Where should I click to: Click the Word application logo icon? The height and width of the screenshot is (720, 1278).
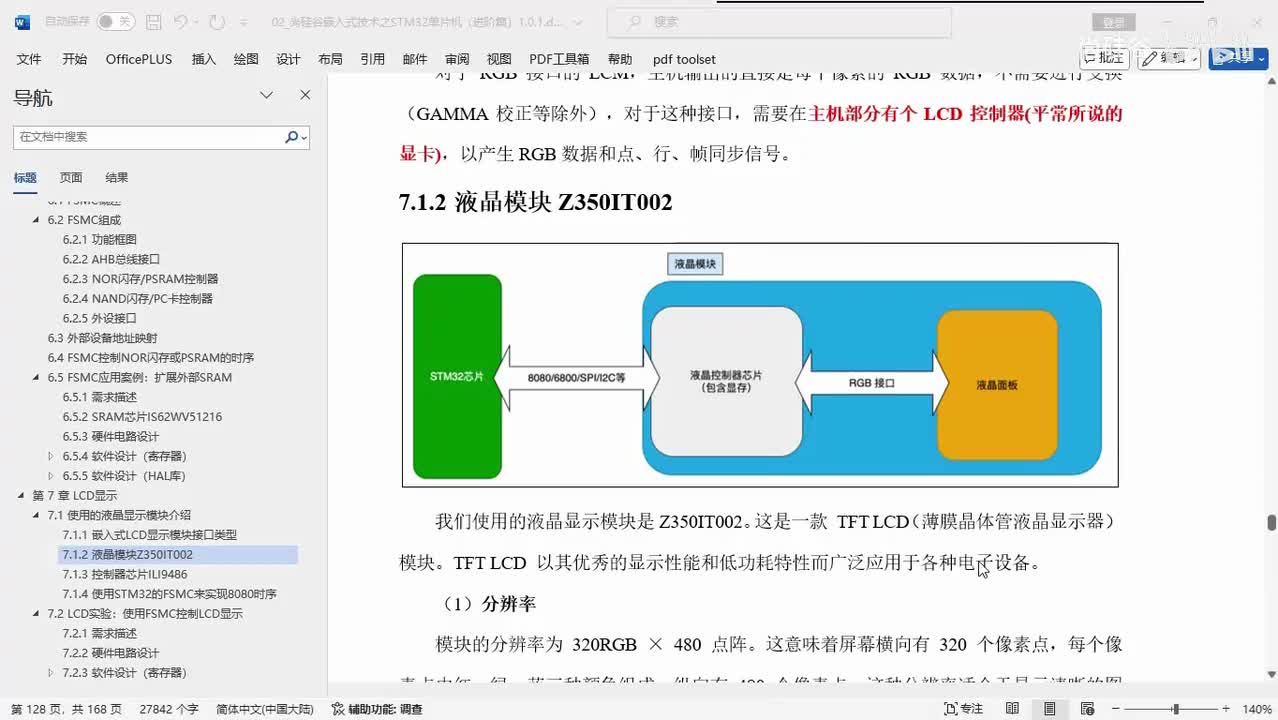[x=23, y=21]
